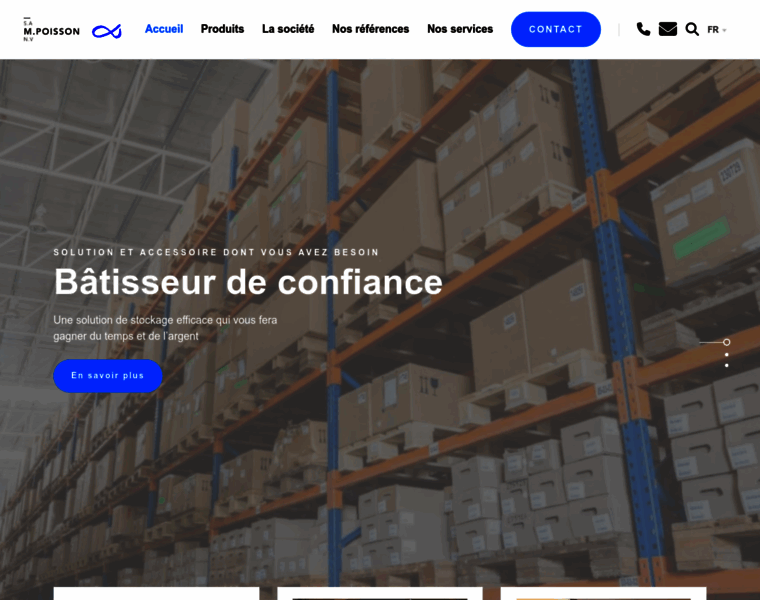Open the search magnifier icon
760x600 pixels.
pos(692,30)
